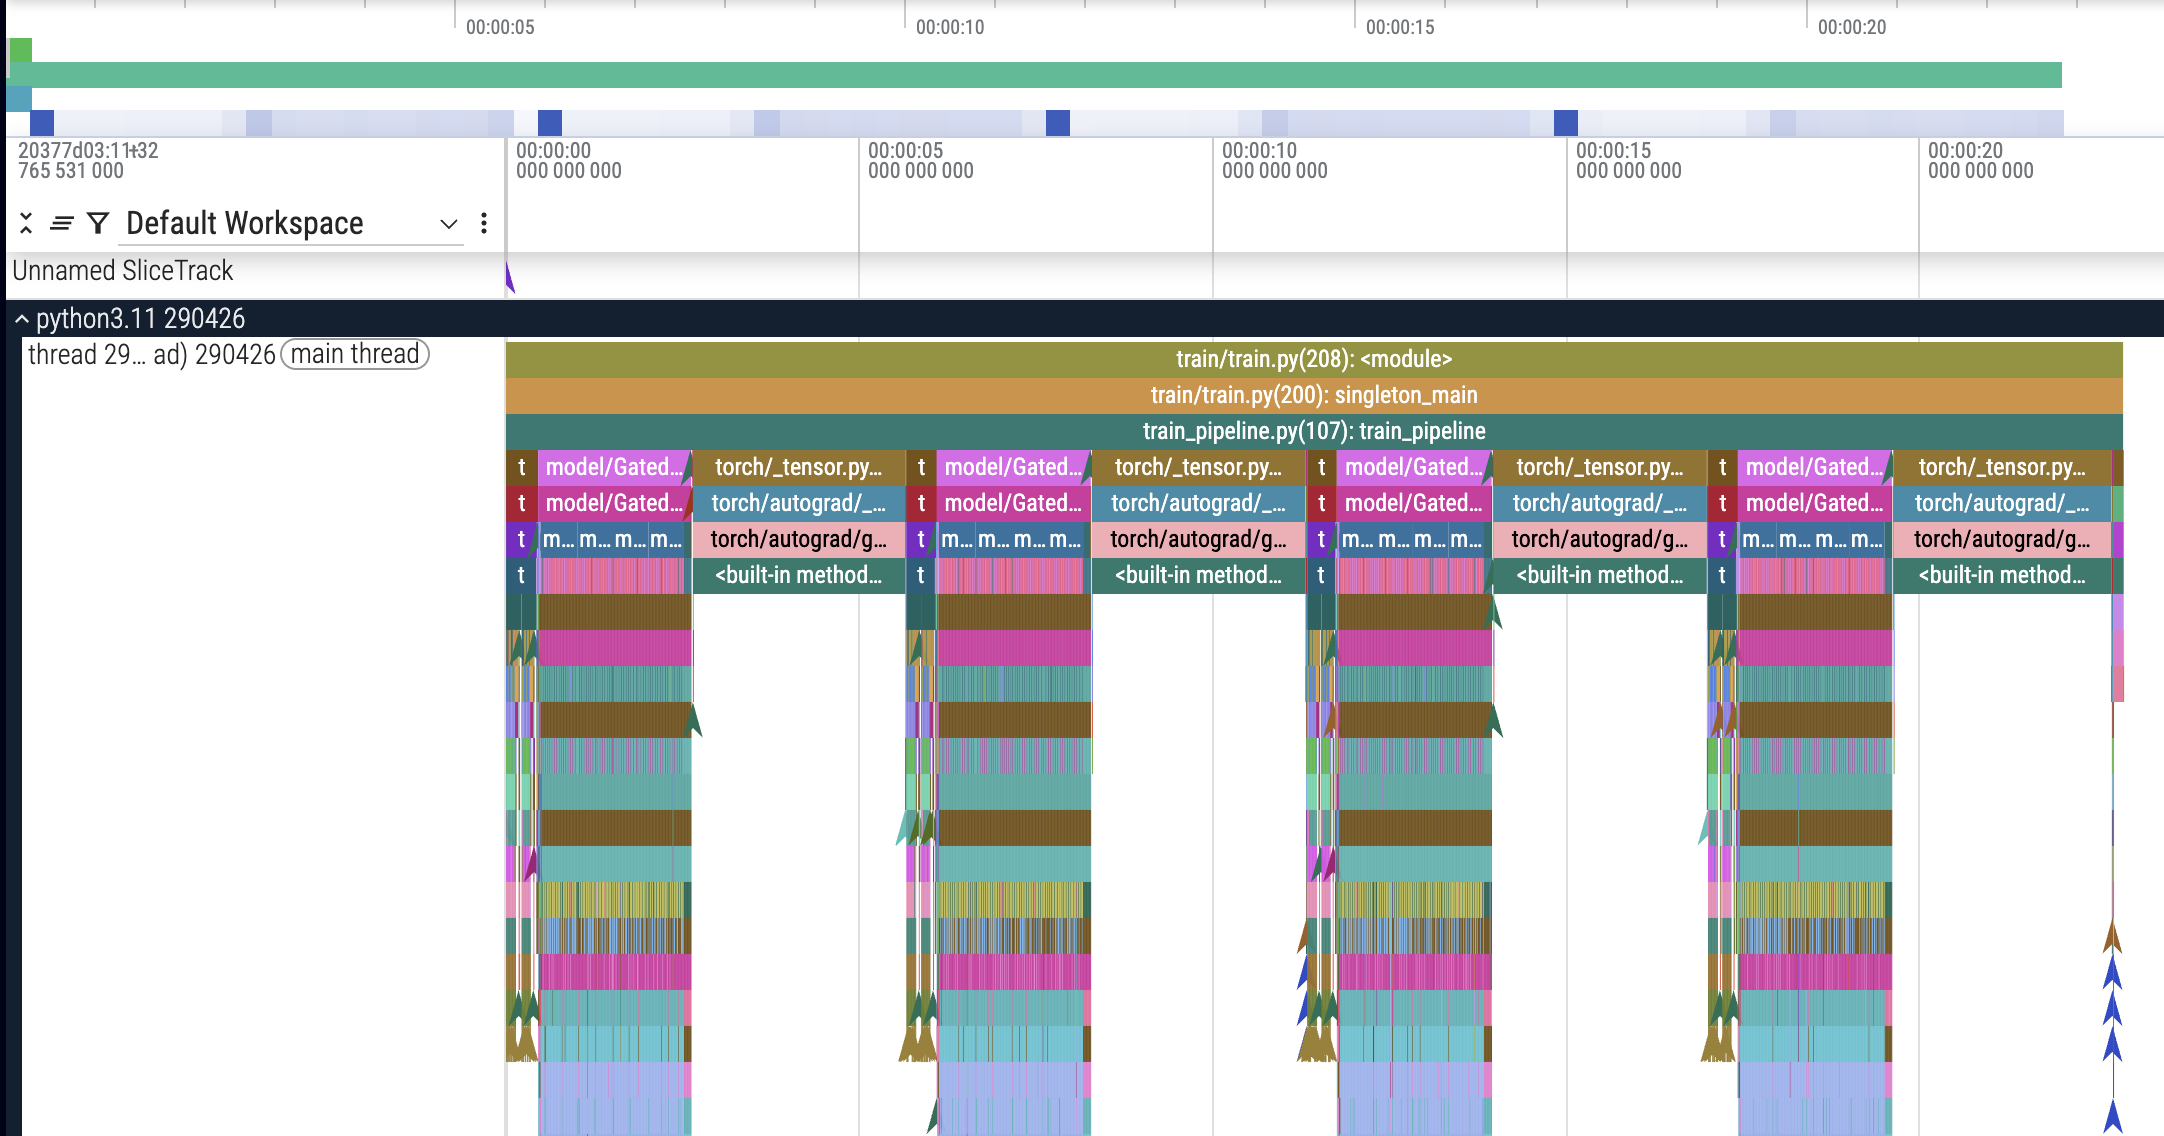Screen dimensions: 2164x1136
Task: Click the track sort order icon
Action: (x=62, y=223)
